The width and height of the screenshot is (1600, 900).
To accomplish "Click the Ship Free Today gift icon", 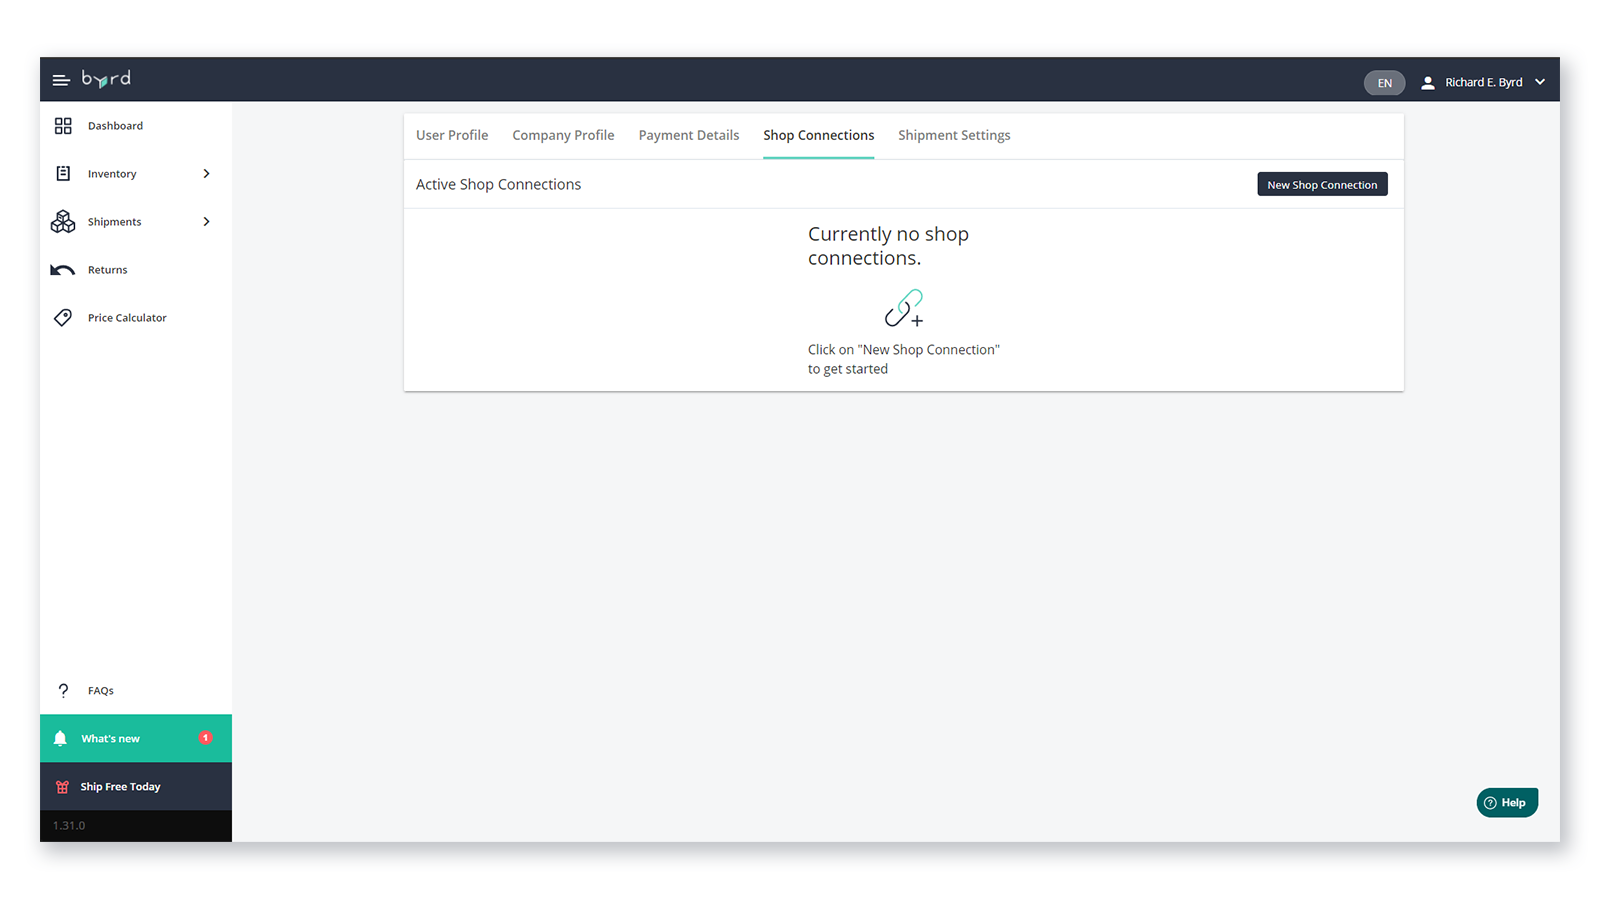I will click(62, 787).
